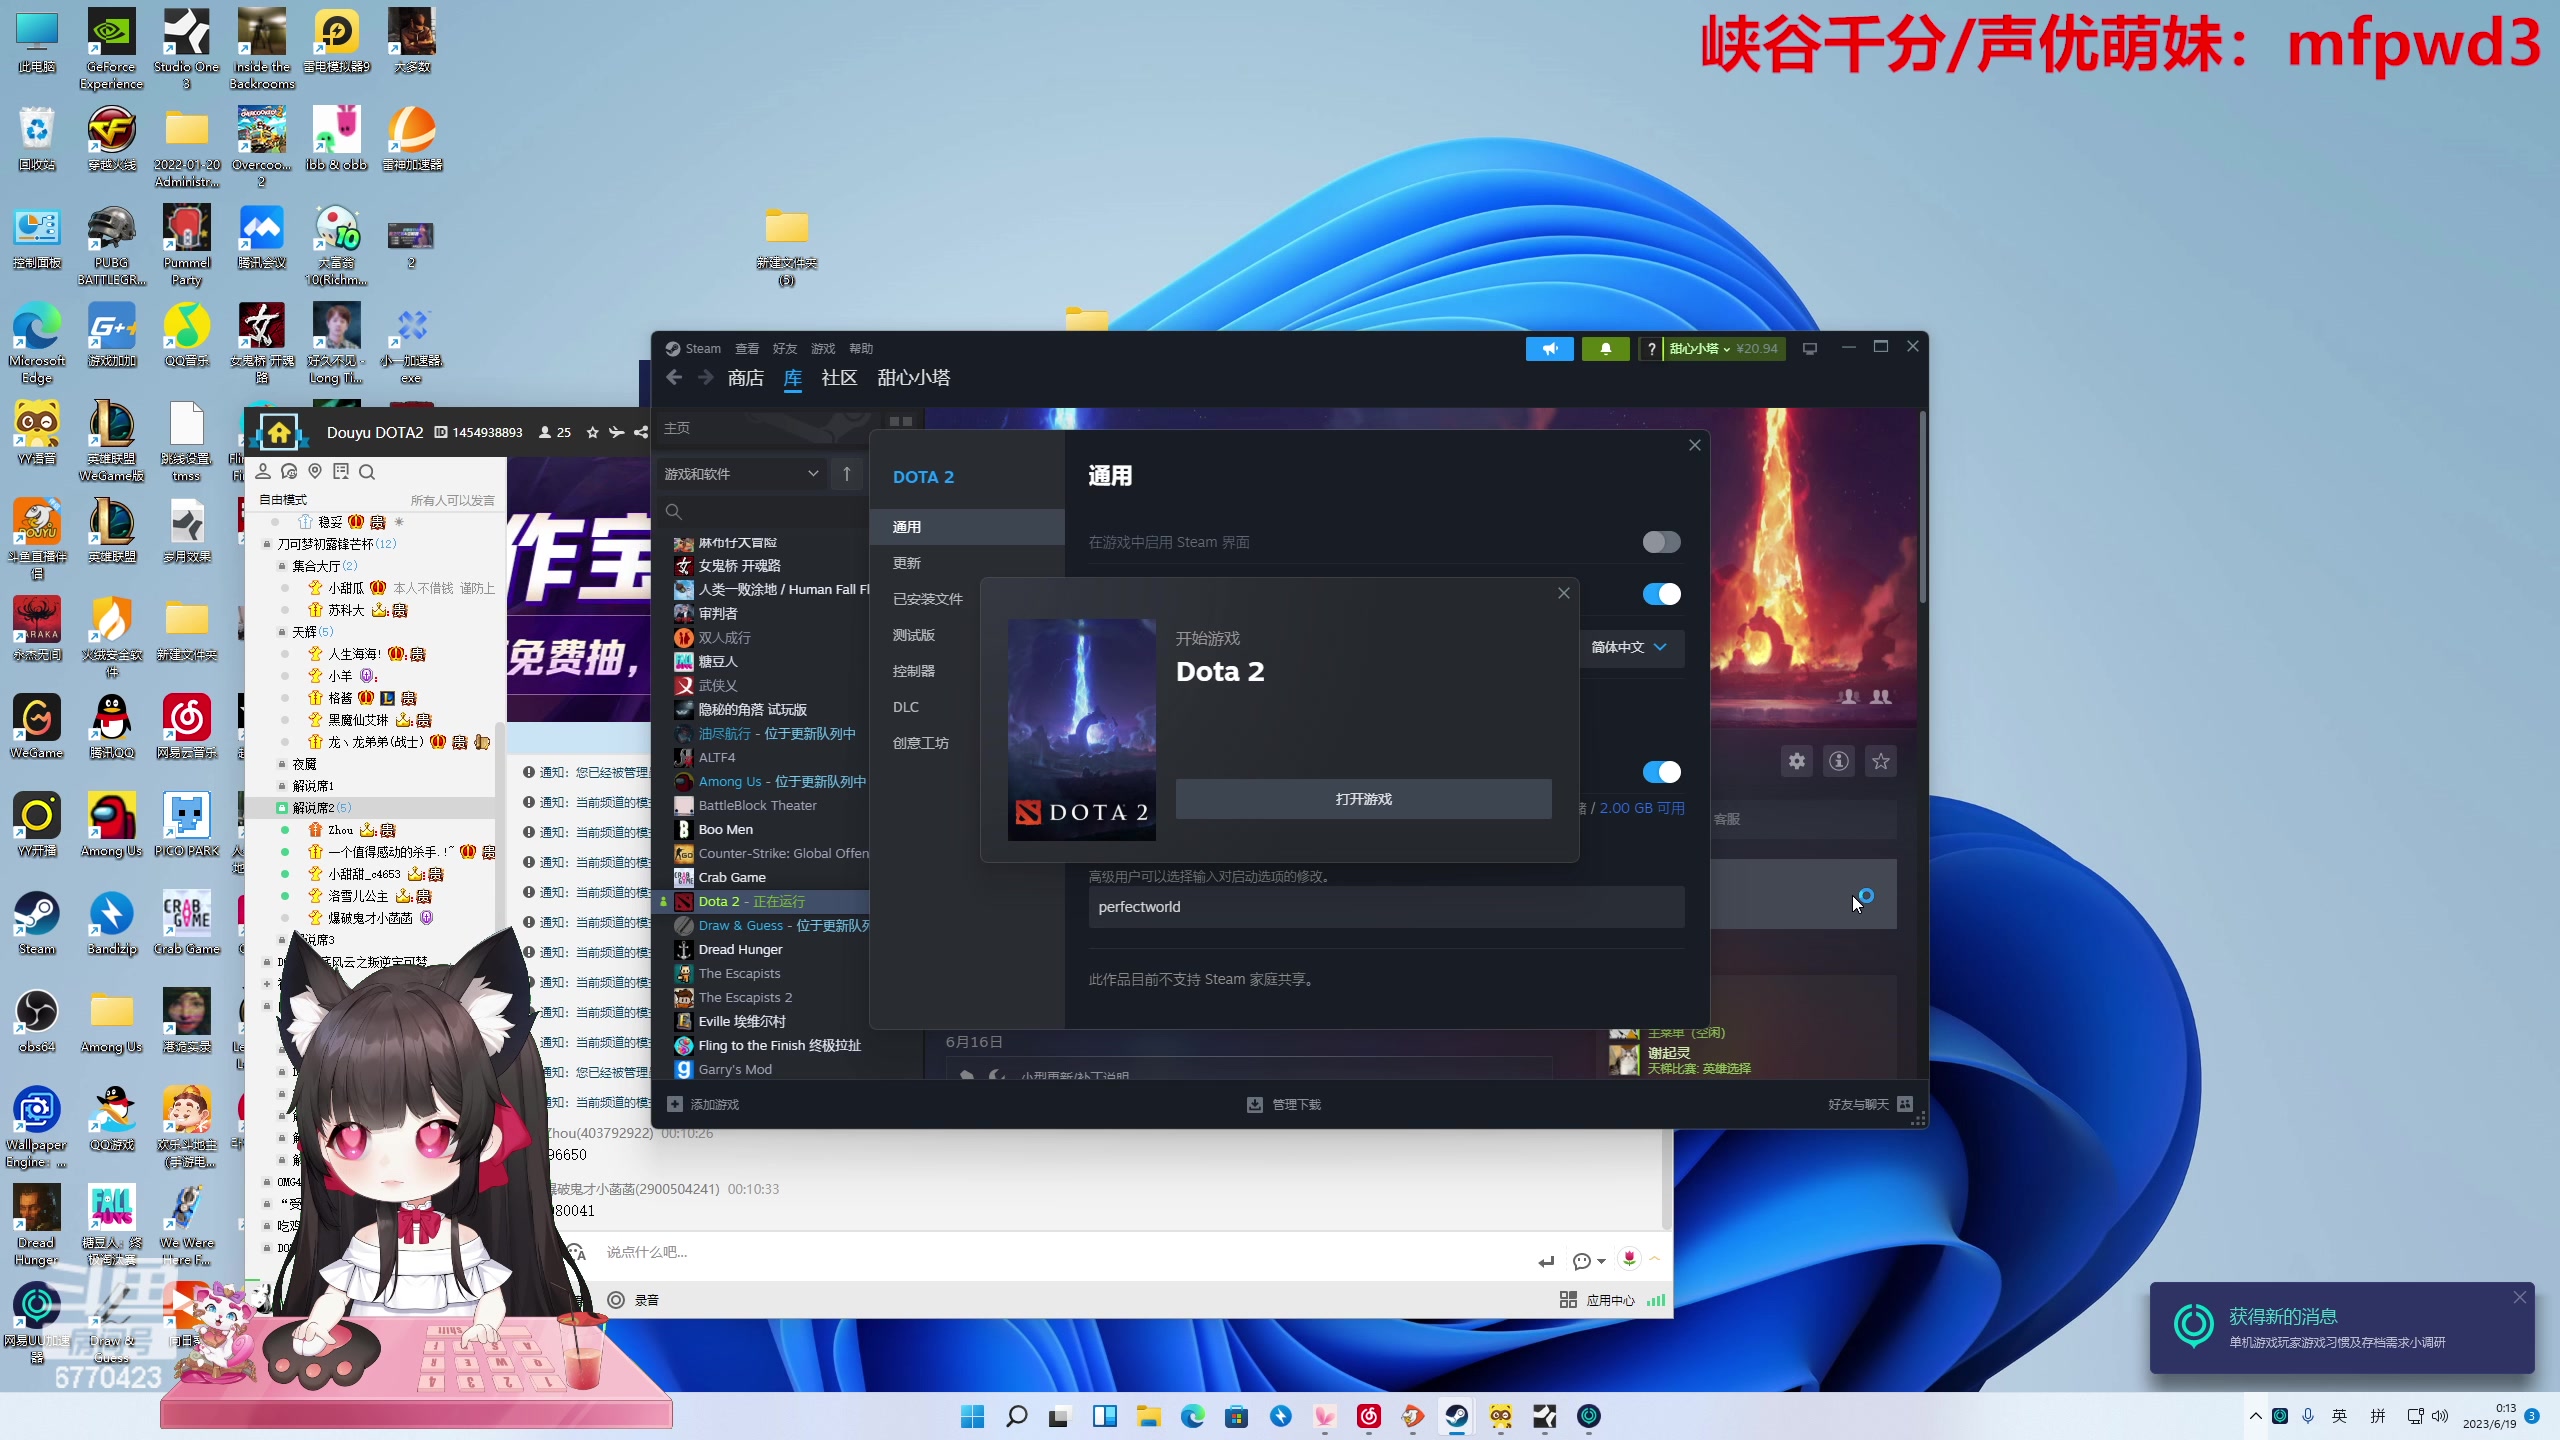Viewport: 2560px width, 1440px height.
Task: Disable the bottom blue toggle in game properties
Action: [x=1659, y=772]
